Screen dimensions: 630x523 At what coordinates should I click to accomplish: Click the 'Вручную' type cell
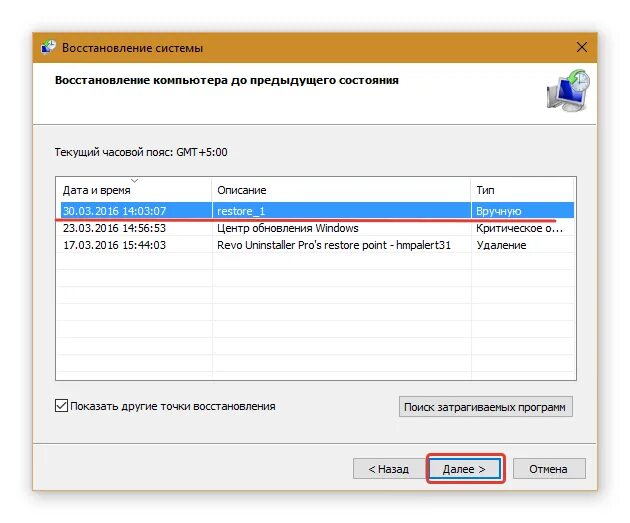coord(499,211)
